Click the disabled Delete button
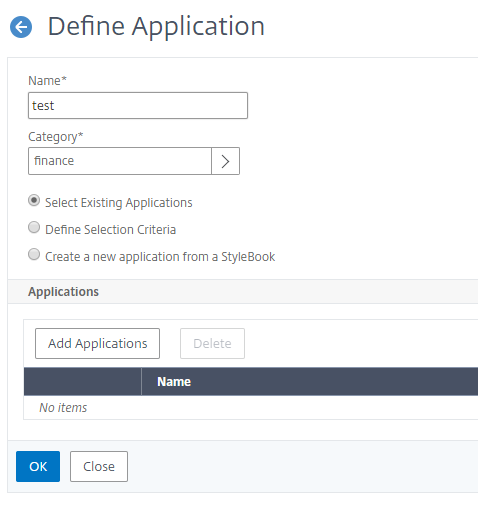Image resolution: width=478 pixels, height=530 pixels. [212, 343]
